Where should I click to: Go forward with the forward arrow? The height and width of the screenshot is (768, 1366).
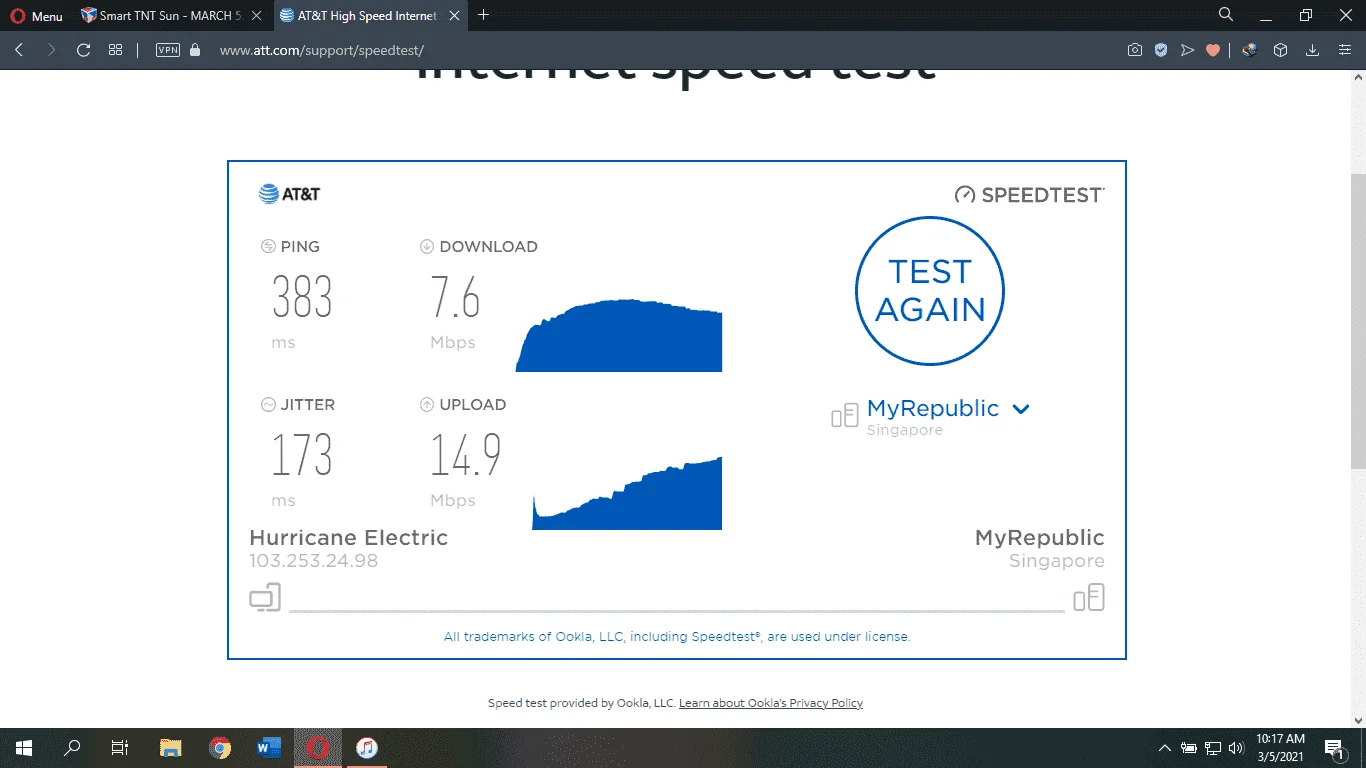51,50
